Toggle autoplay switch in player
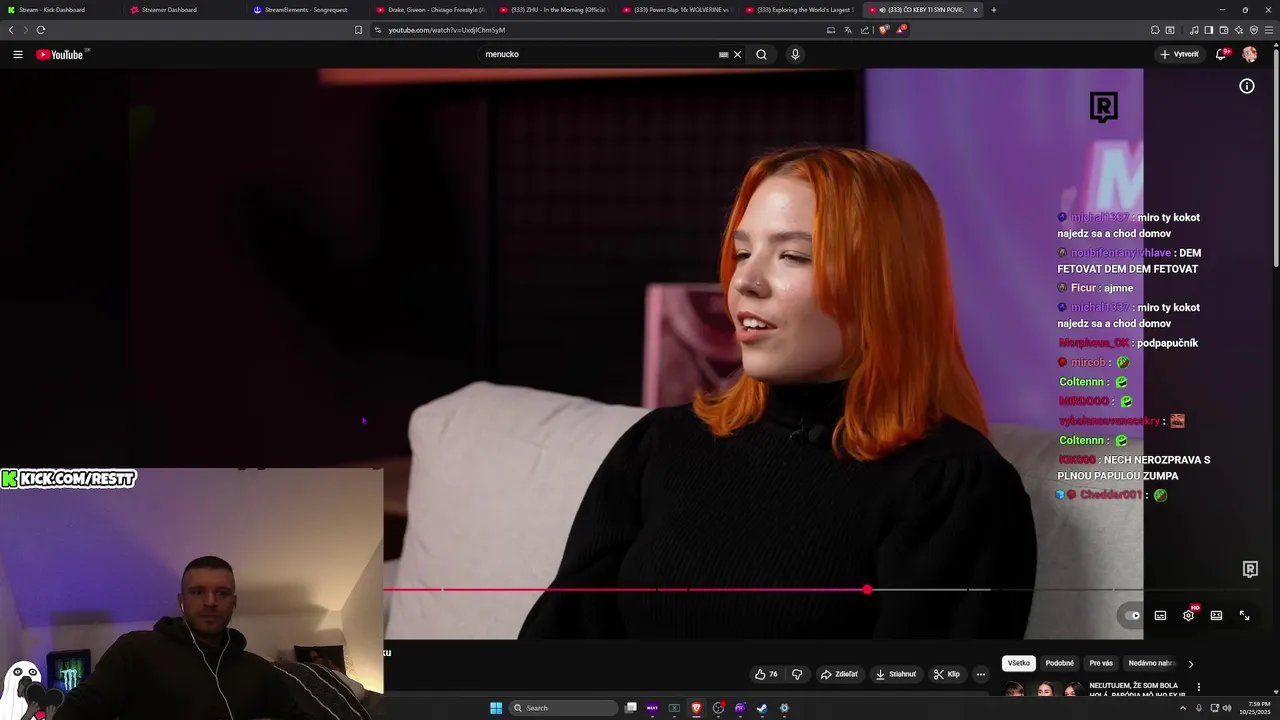Image resolution: width=1280 pixels, height=720 pixels. tap(1132, 615)
